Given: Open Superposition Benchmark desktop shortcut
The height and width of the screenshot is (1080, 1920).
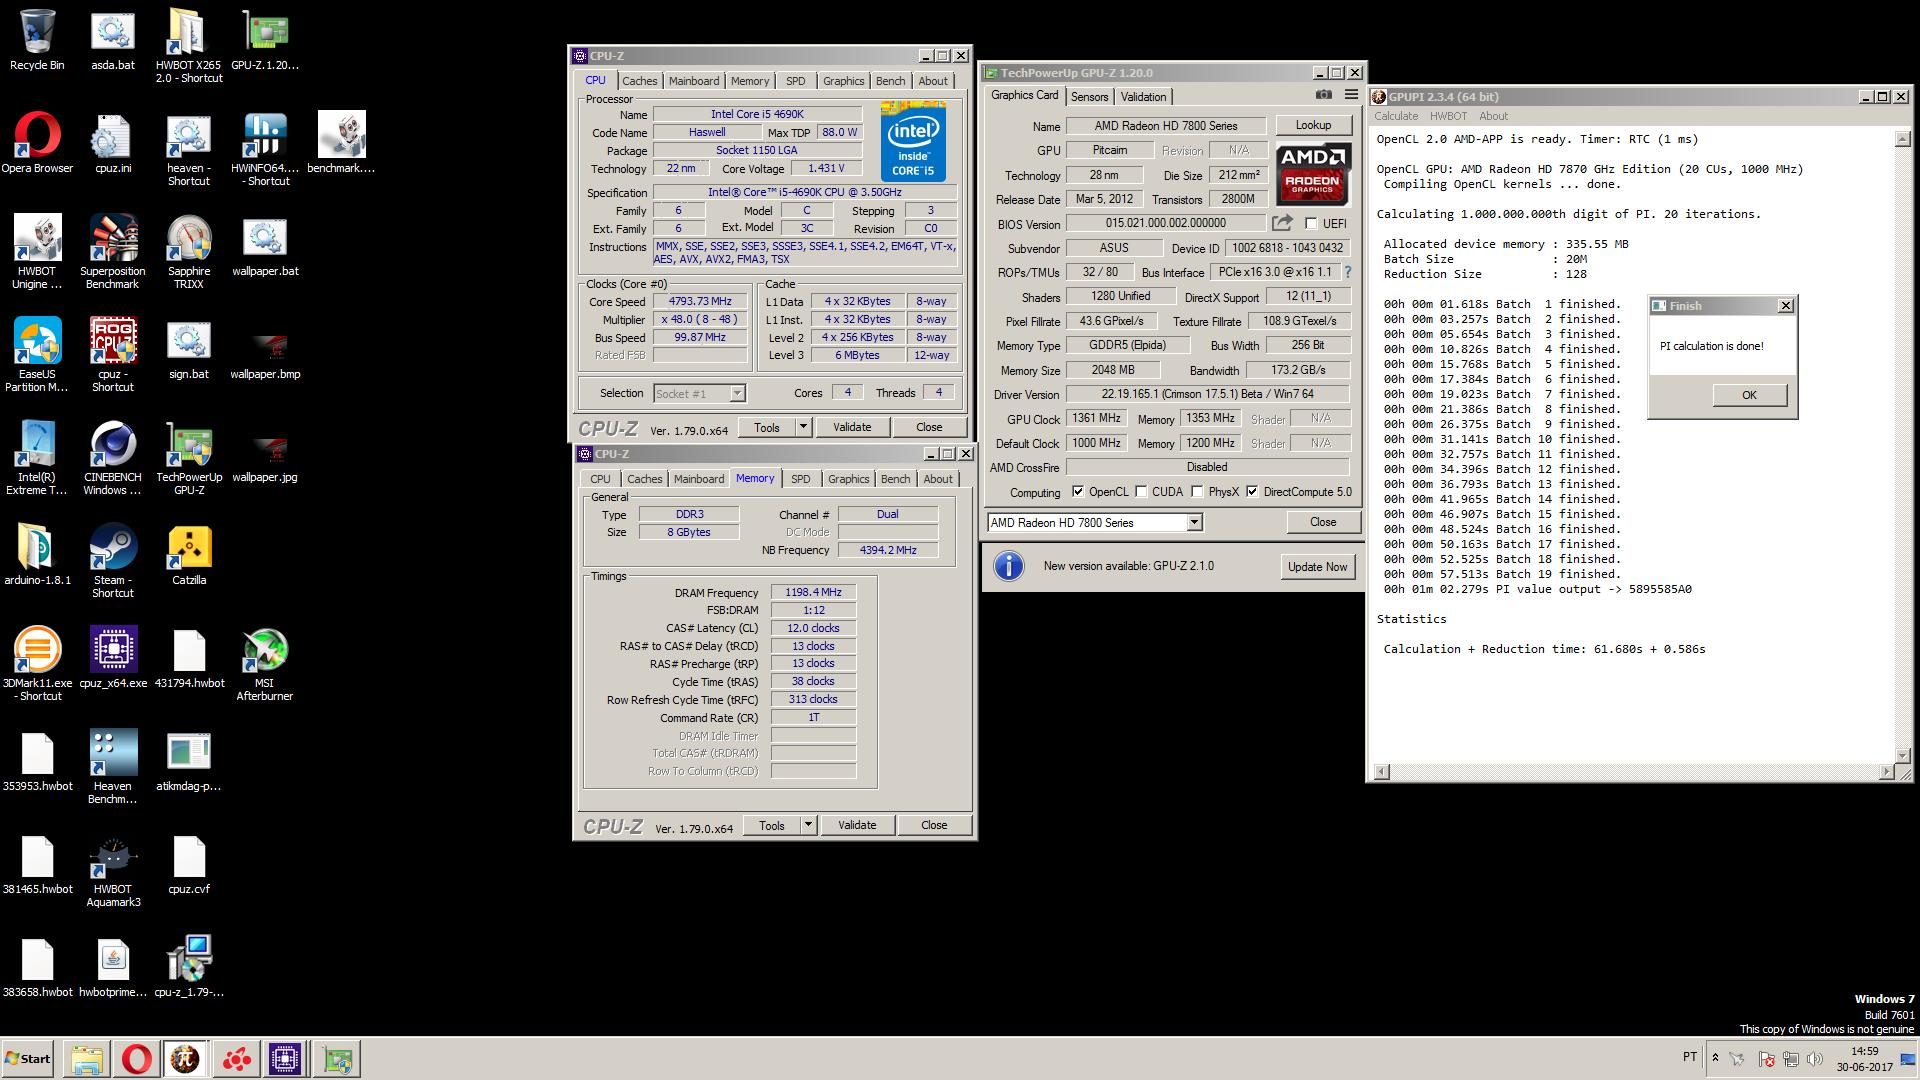Looking at the screenshot, I should (113, 252).
